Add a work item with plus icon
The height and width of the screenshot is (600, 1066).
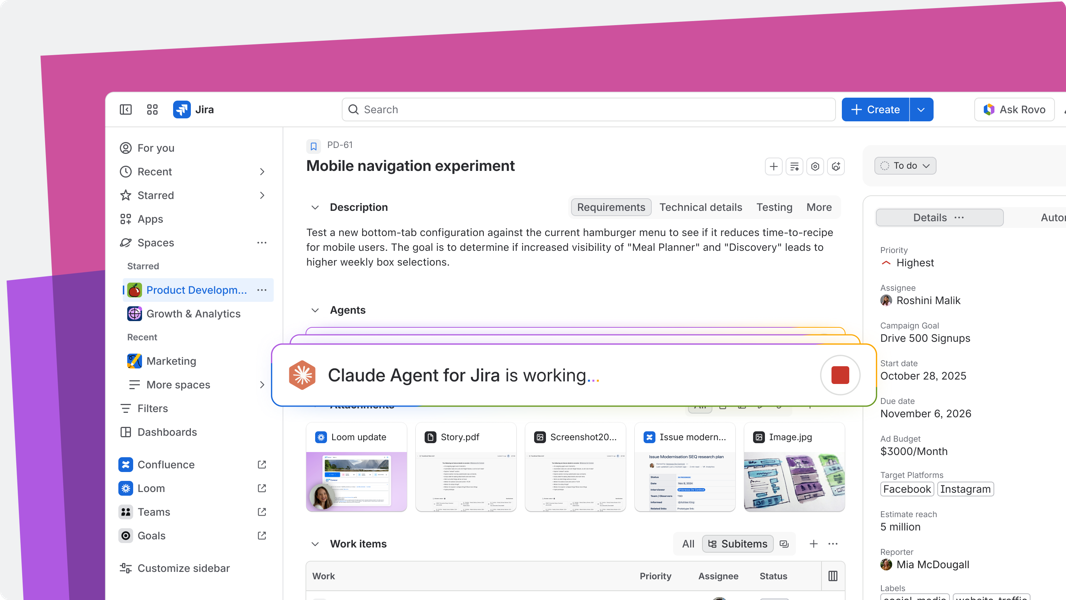[x=813, y=544]
